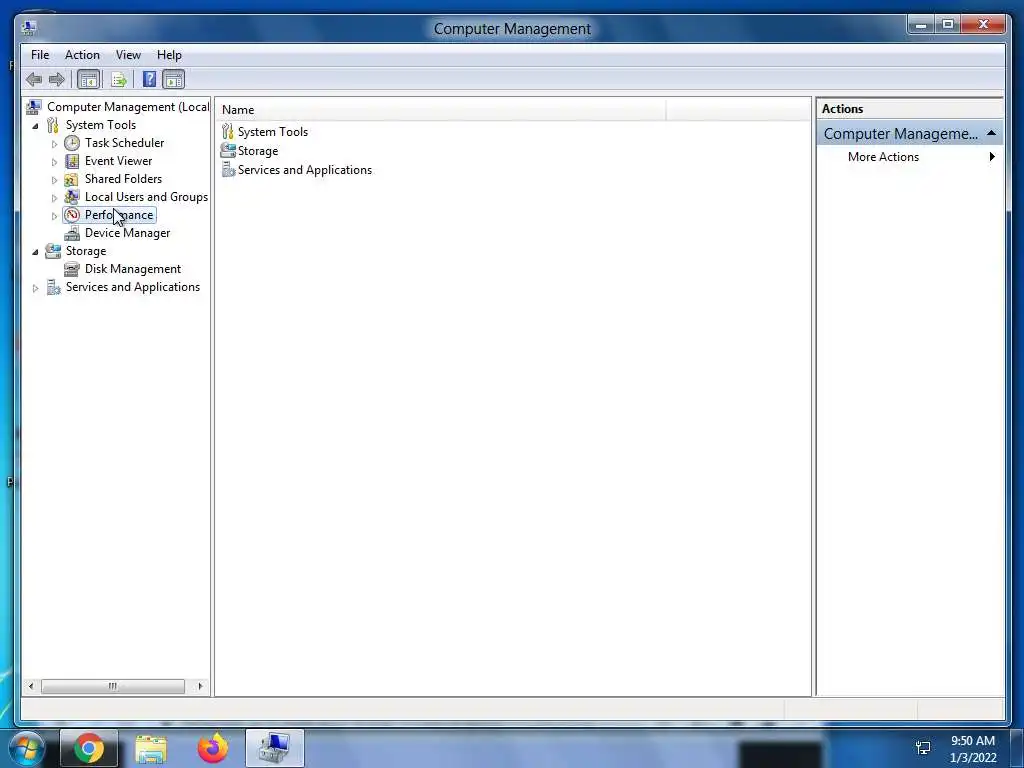Collapse the System Tools node

point(35,125)
